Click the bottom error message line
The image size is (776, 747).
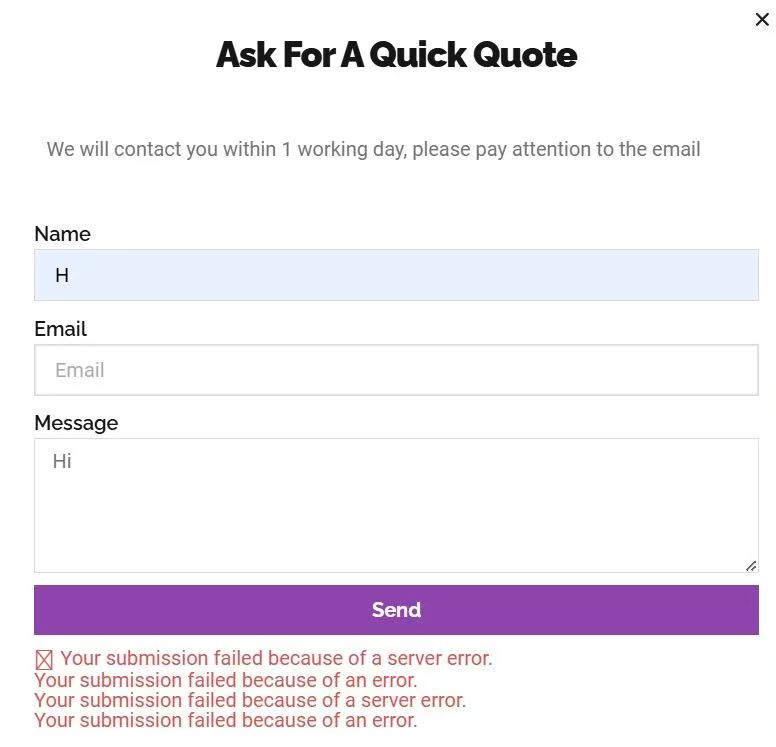225,721
